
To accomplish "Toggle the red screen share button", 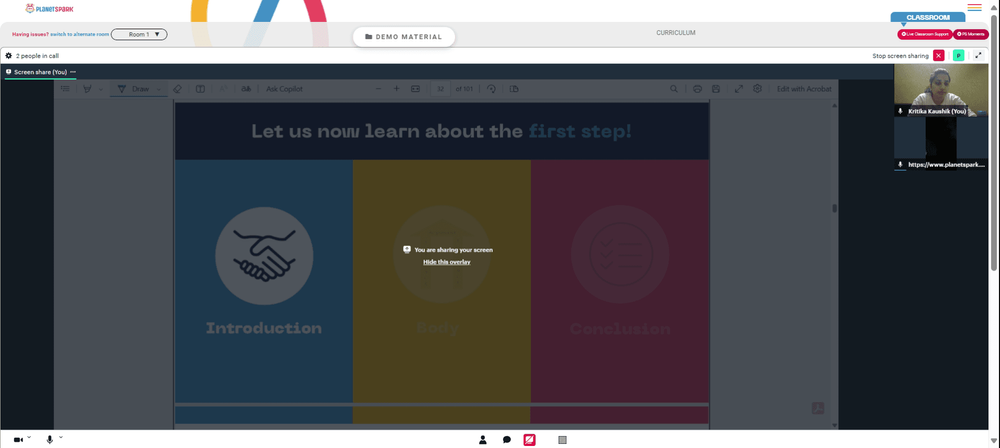I will [x=529, y=440].
